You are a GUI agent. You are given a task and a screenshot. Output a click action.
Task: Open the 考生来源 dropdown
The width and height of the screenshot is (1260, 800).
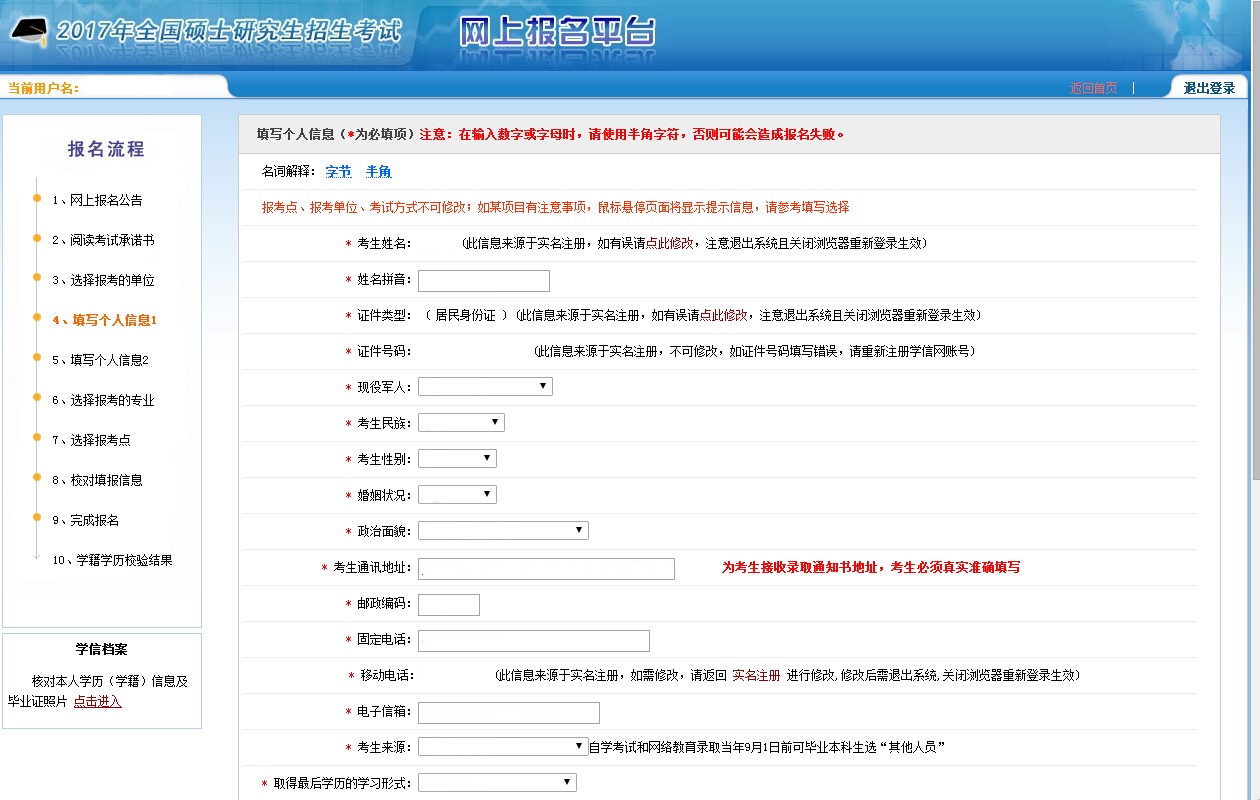(x=503, y=746)
